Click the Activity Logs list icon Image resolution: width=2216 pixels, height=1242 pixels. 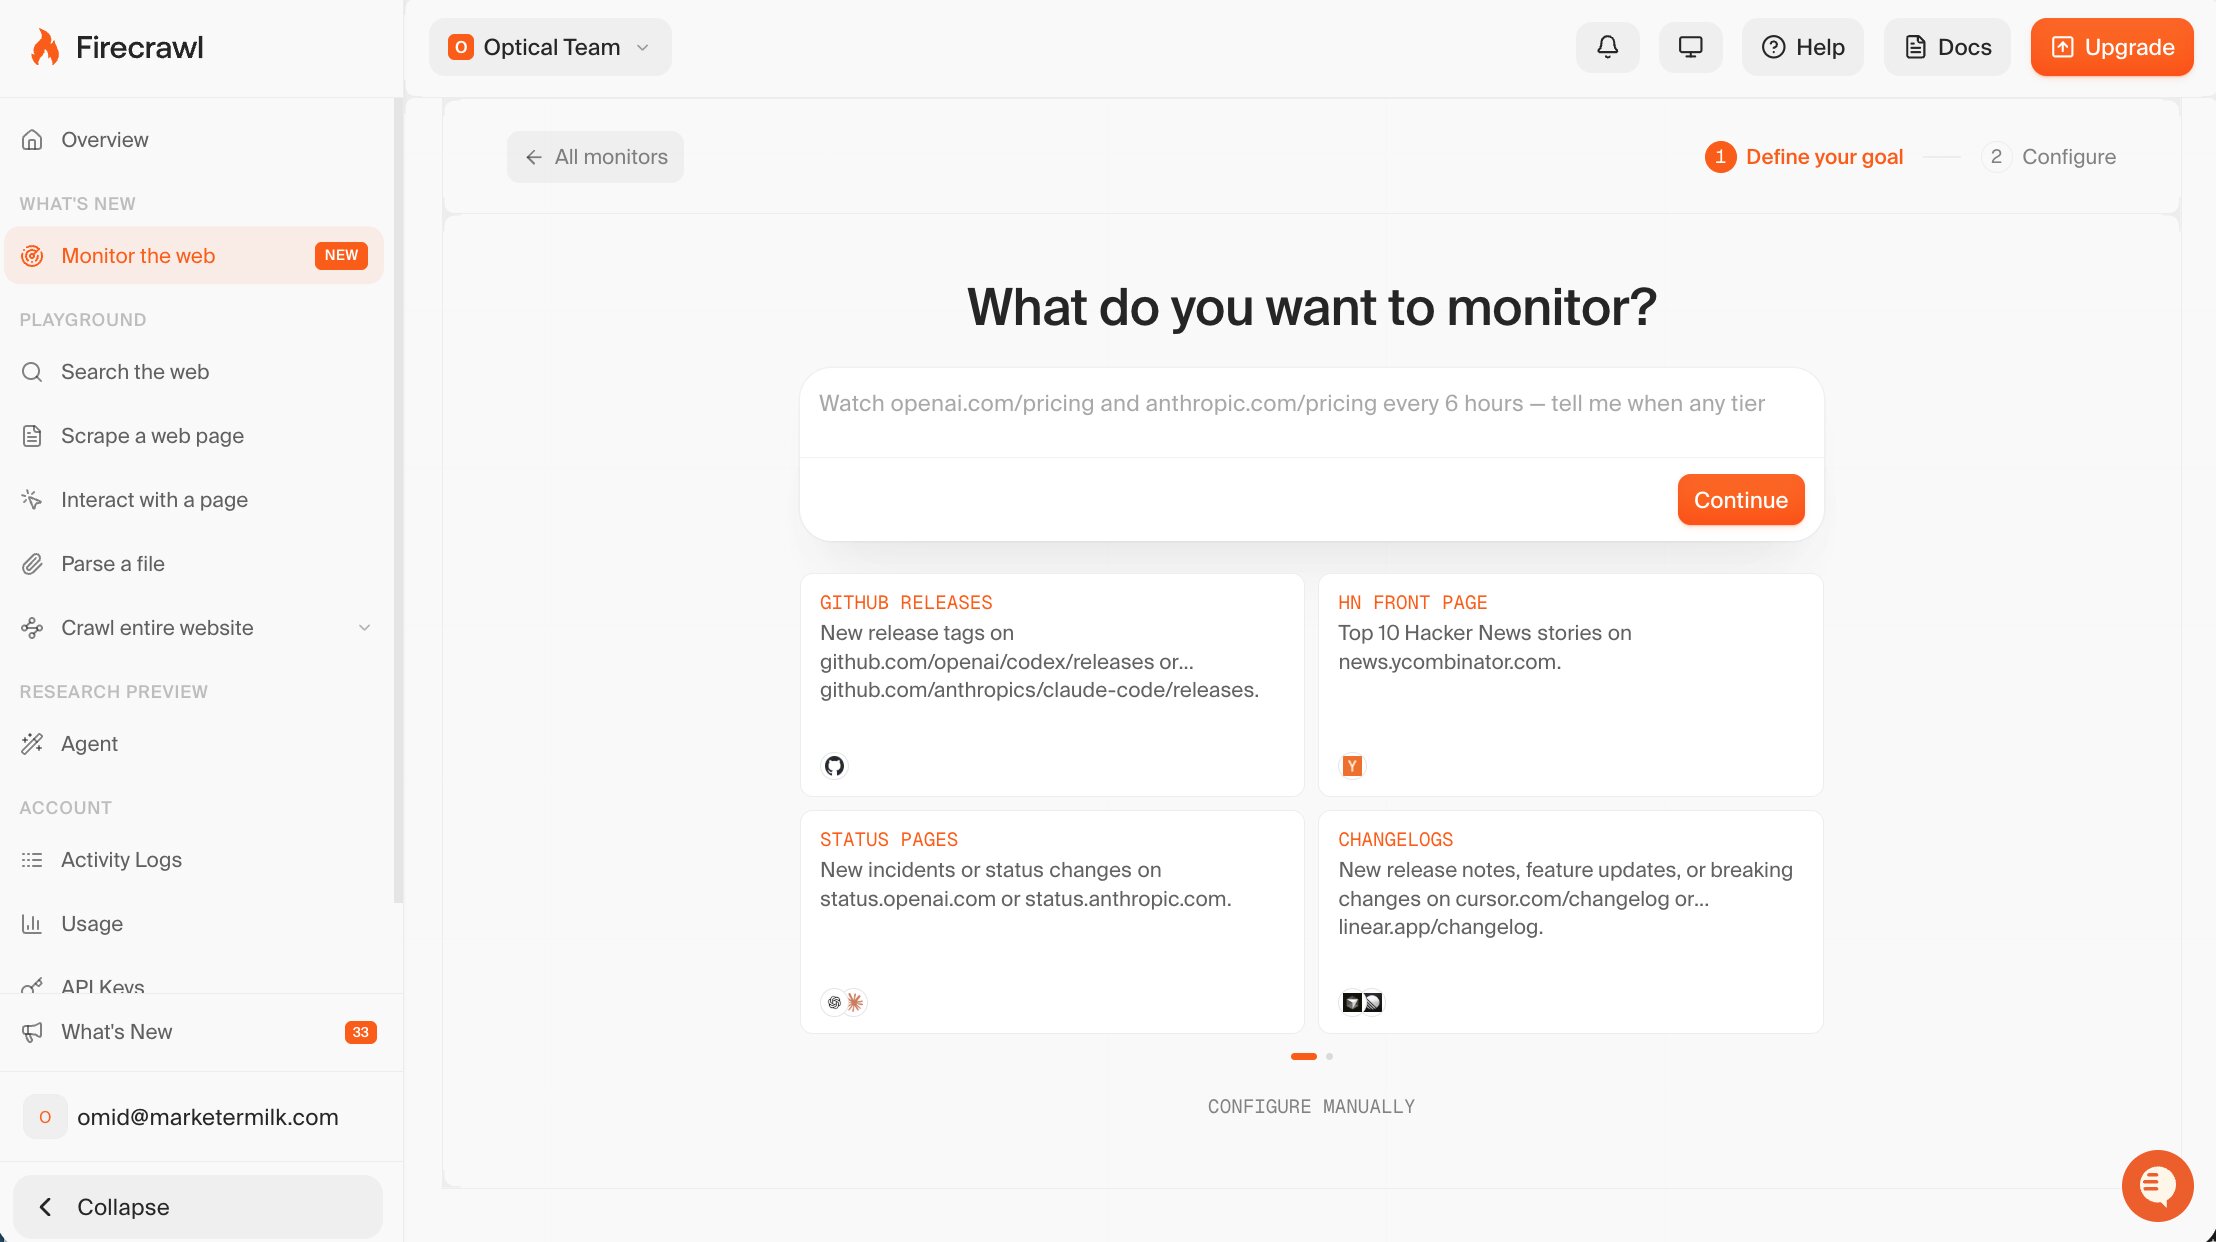pyautogui.click(x=32, y=860)
